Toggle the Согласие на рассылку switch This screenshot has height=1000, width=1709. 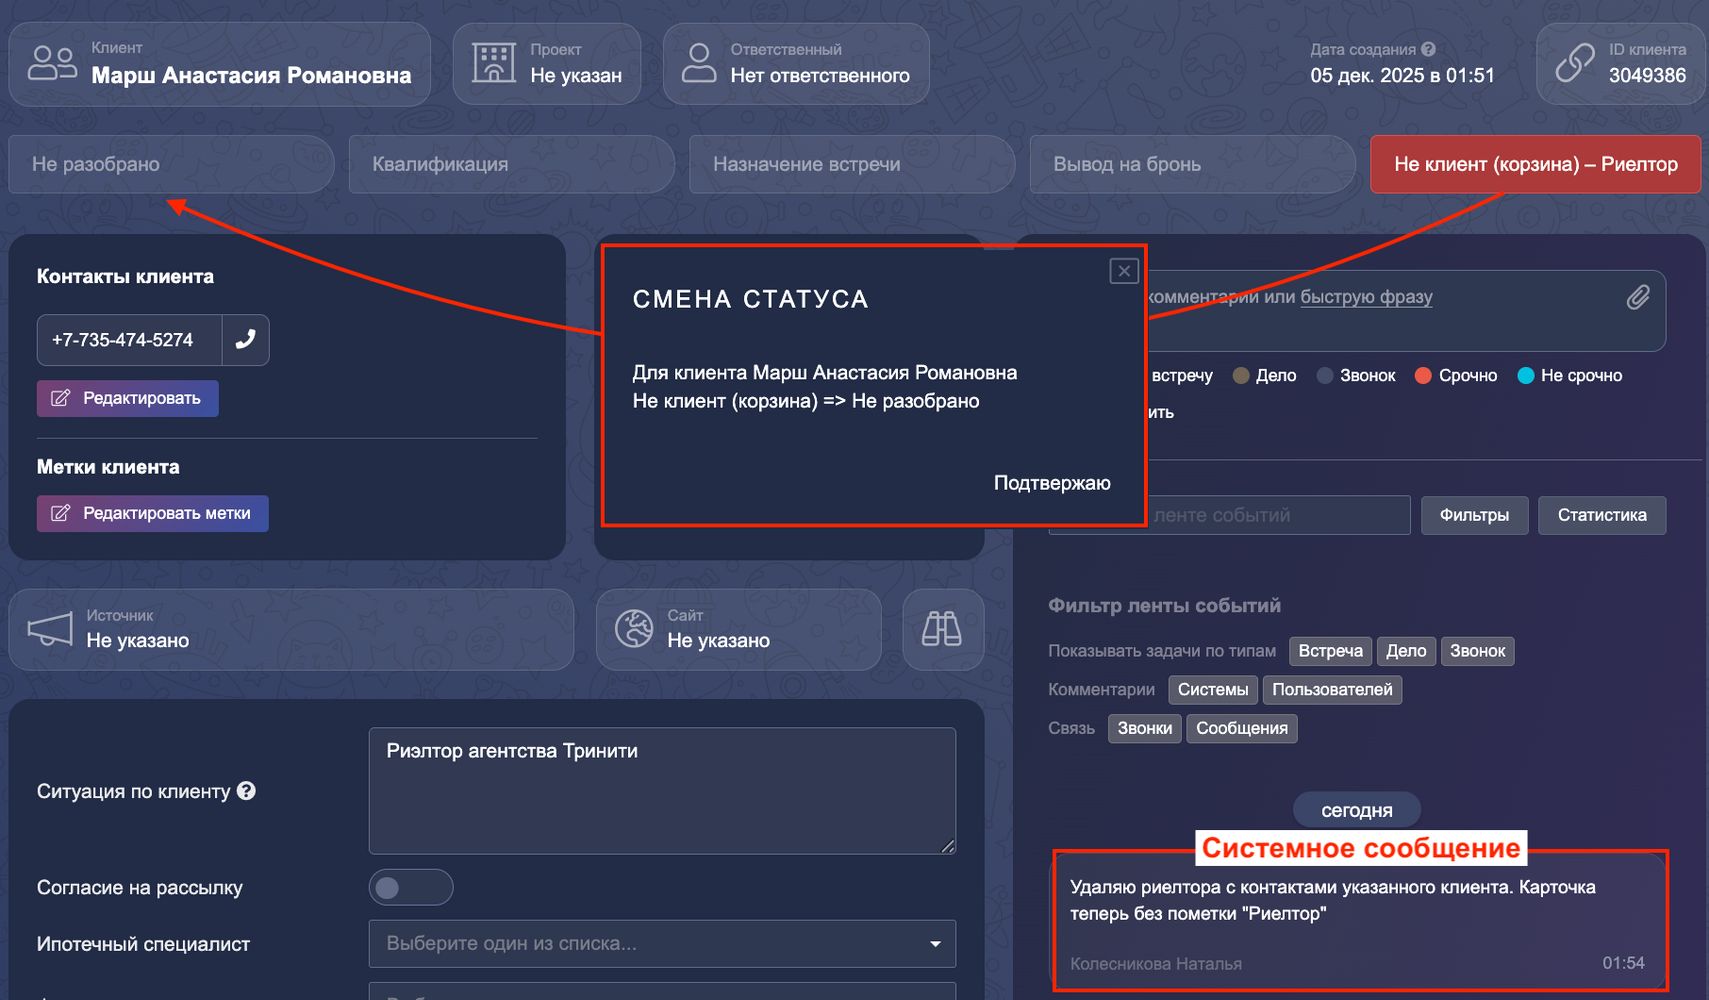pyautogui.click(x=411, y=887)
